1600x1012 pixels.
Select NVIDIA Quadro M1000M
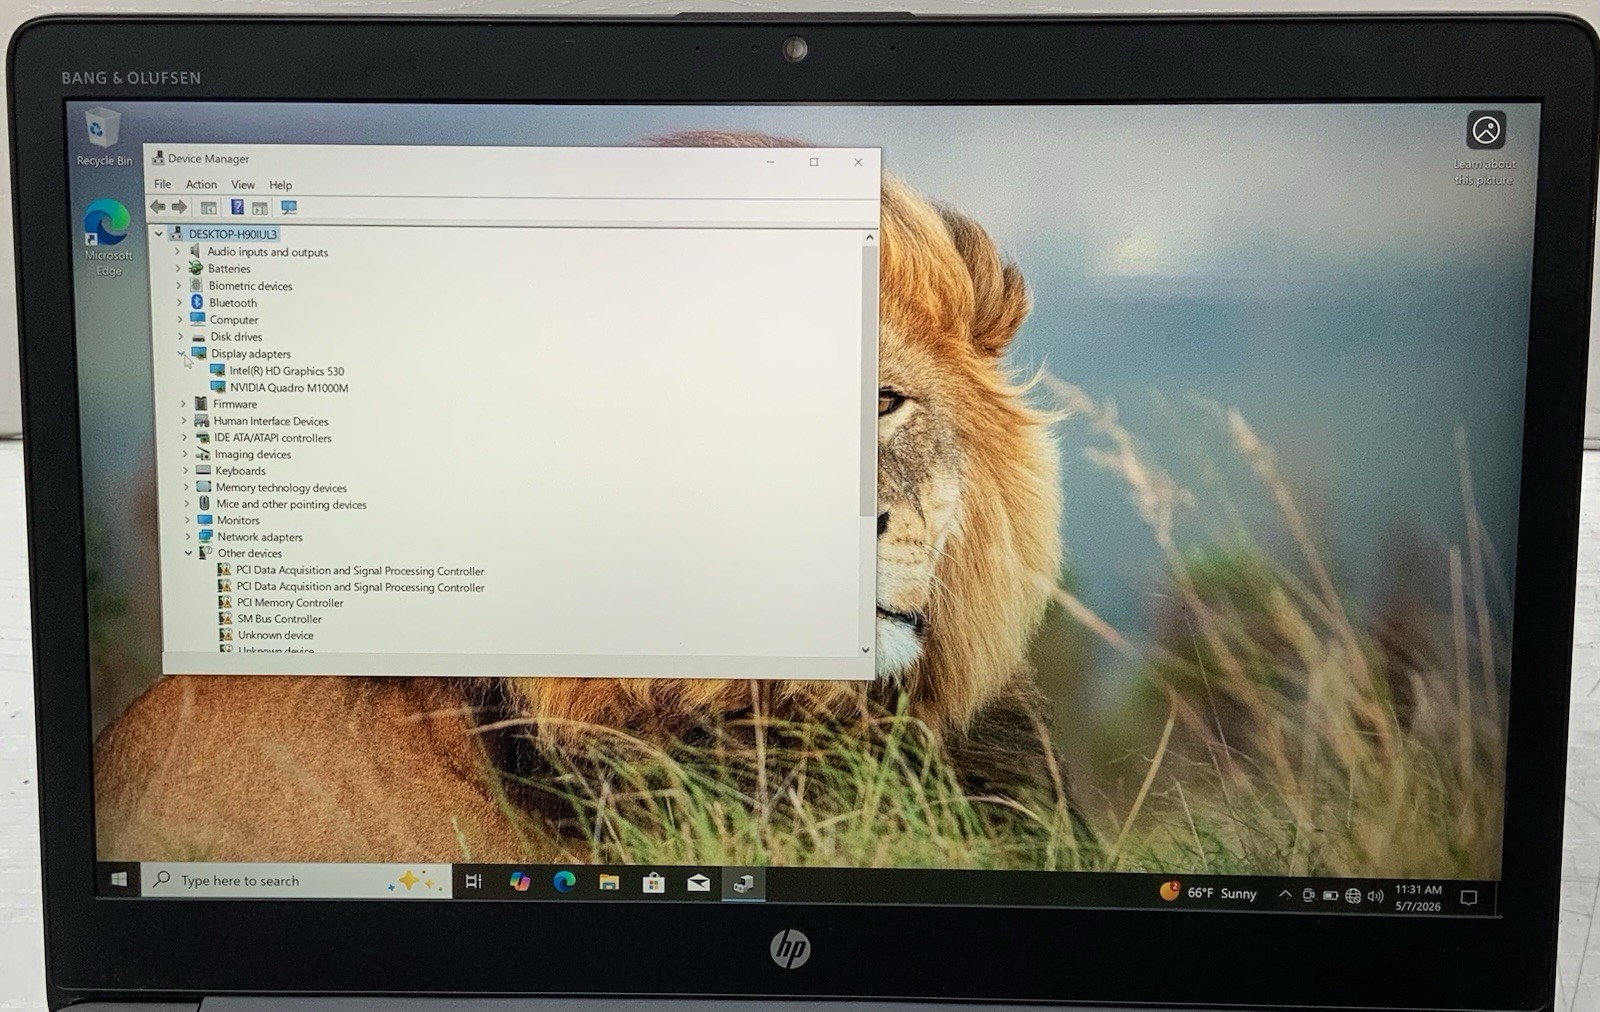click(289, 388)
